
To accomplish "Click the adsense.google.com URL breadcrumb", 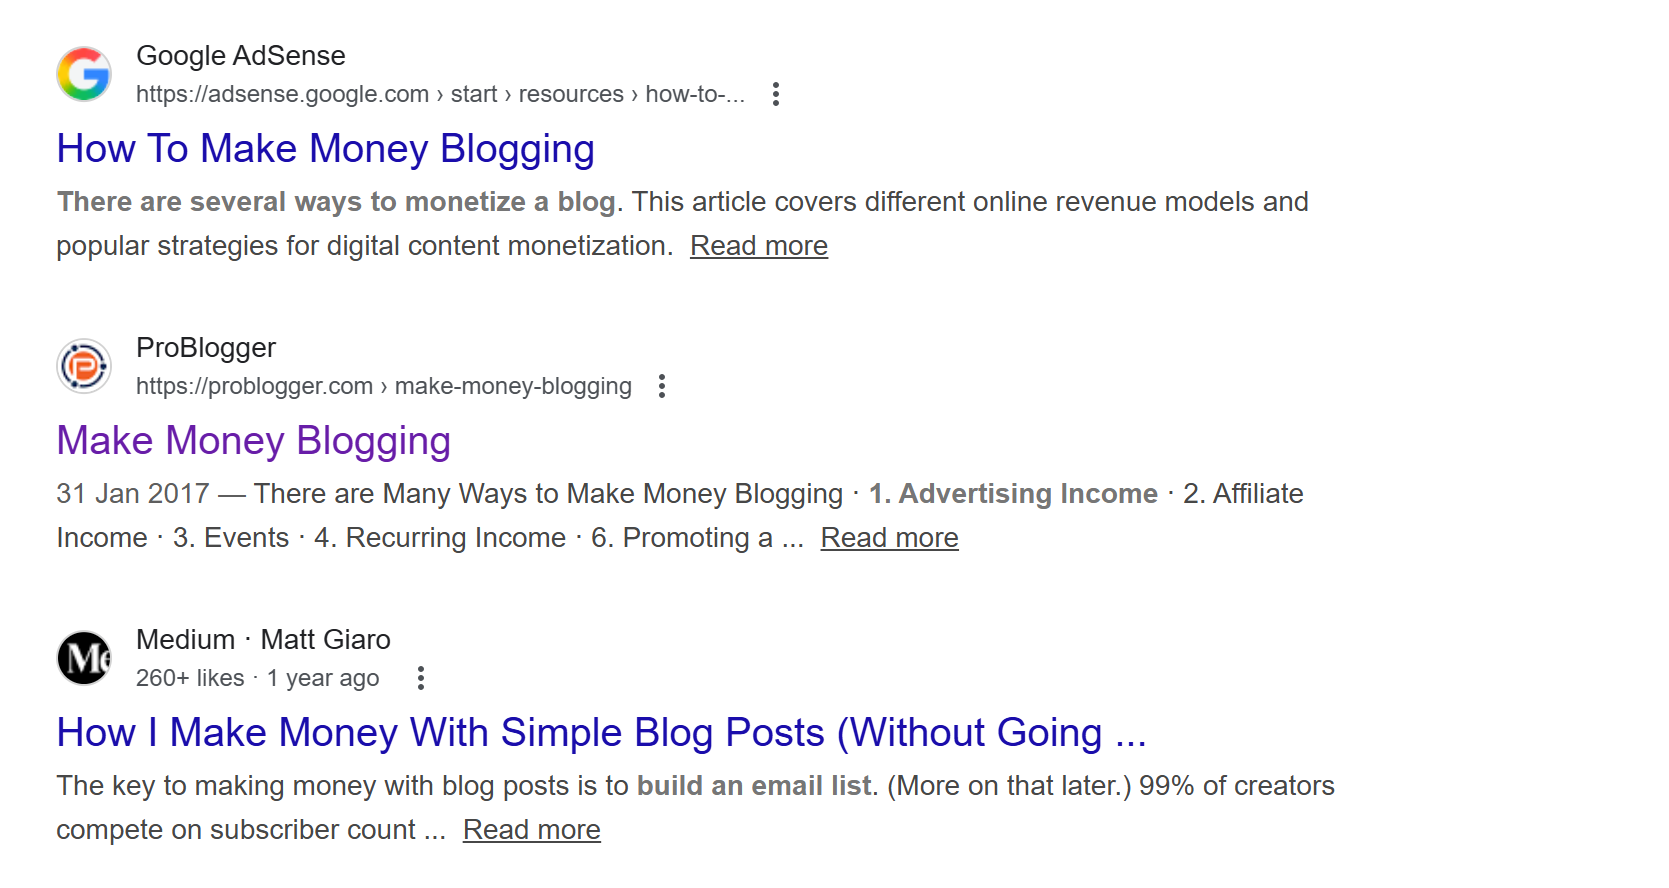I will (441, 94).
